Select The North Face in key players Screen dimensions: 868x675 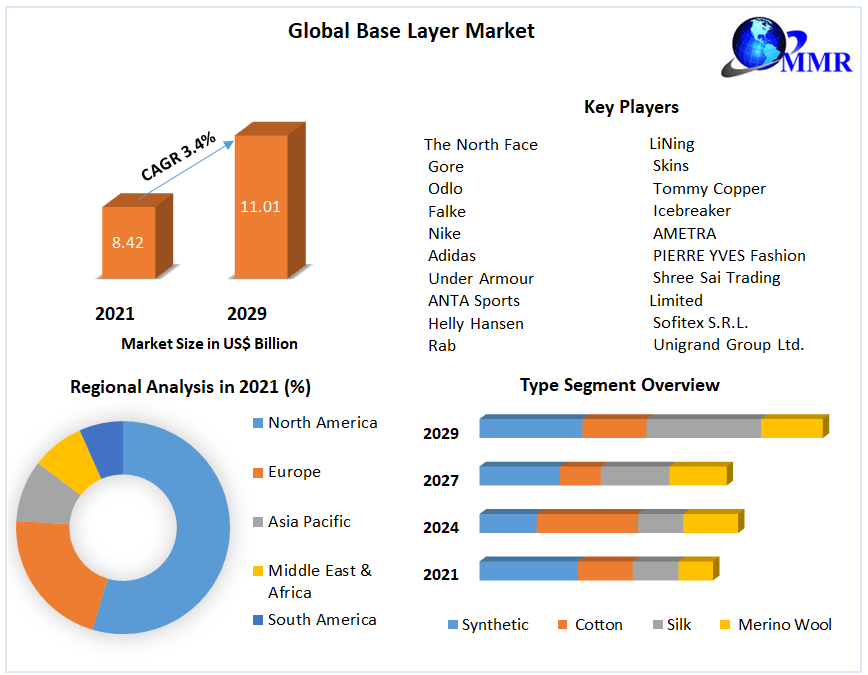tap(480, 145)
